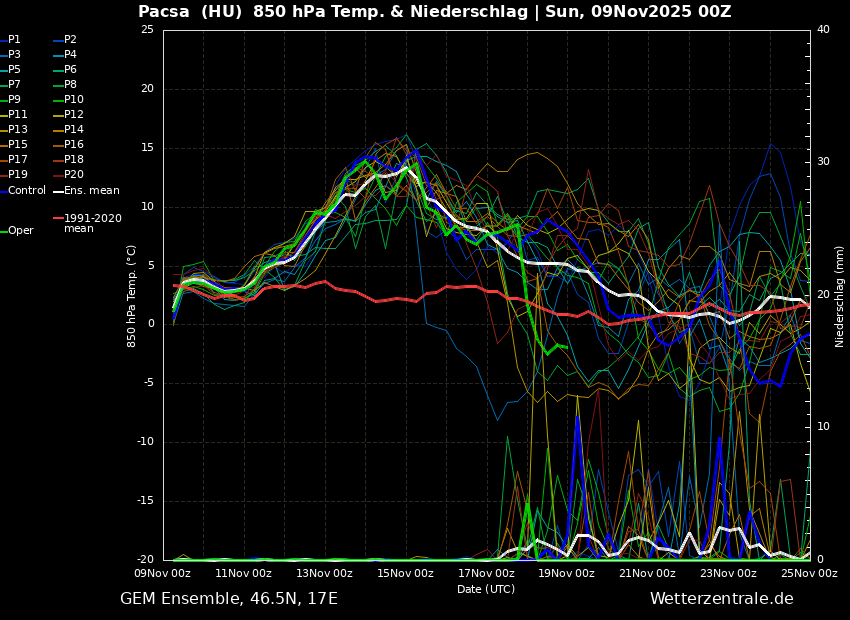
Task: Select the Control legend entry
Action: (x=26, y=190)
